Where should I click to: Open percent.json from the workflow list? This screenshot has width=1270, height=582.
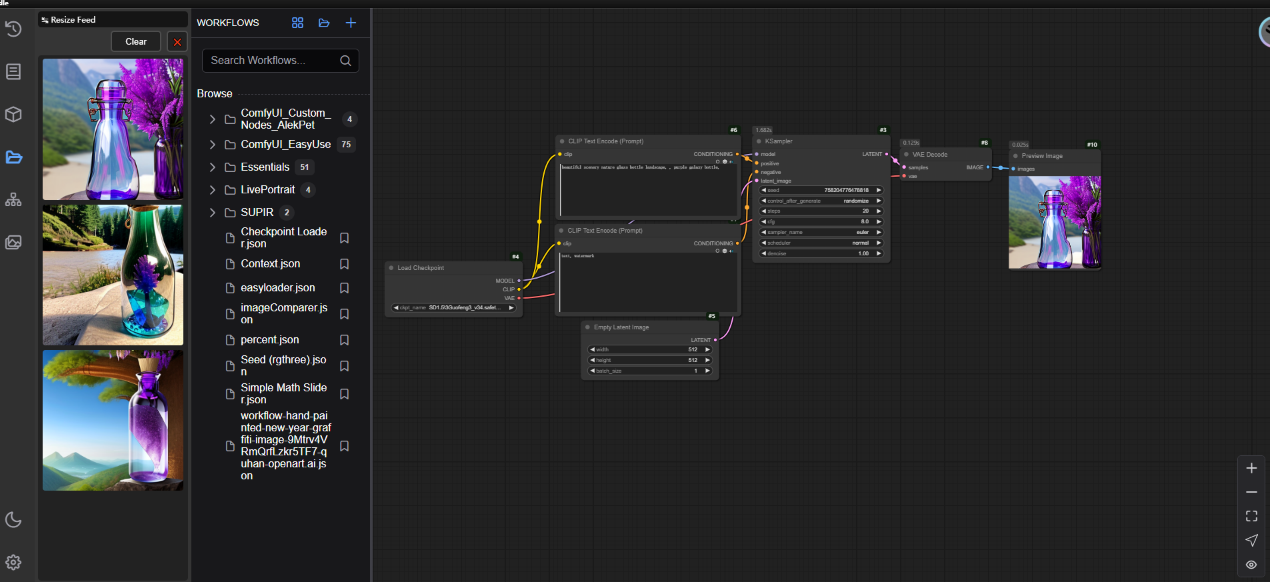270,340
